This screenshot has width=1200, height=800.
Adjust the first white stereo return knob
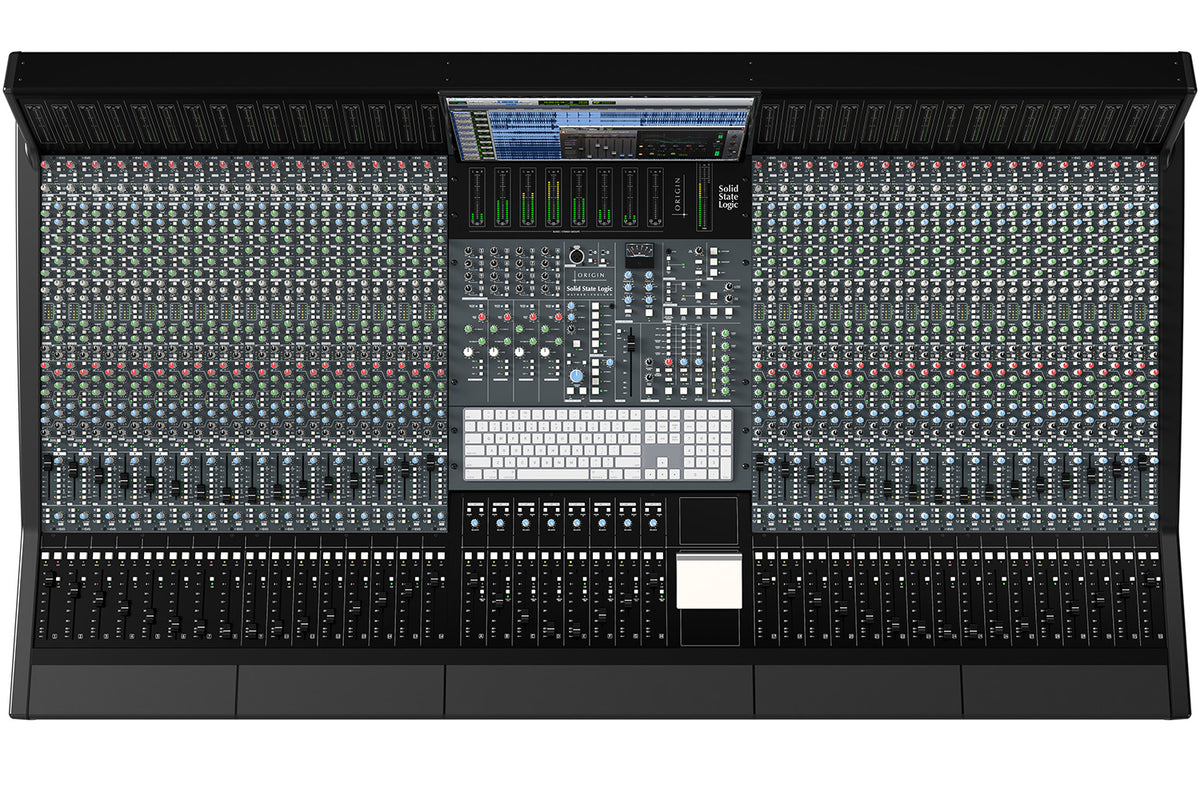(468, 352)
